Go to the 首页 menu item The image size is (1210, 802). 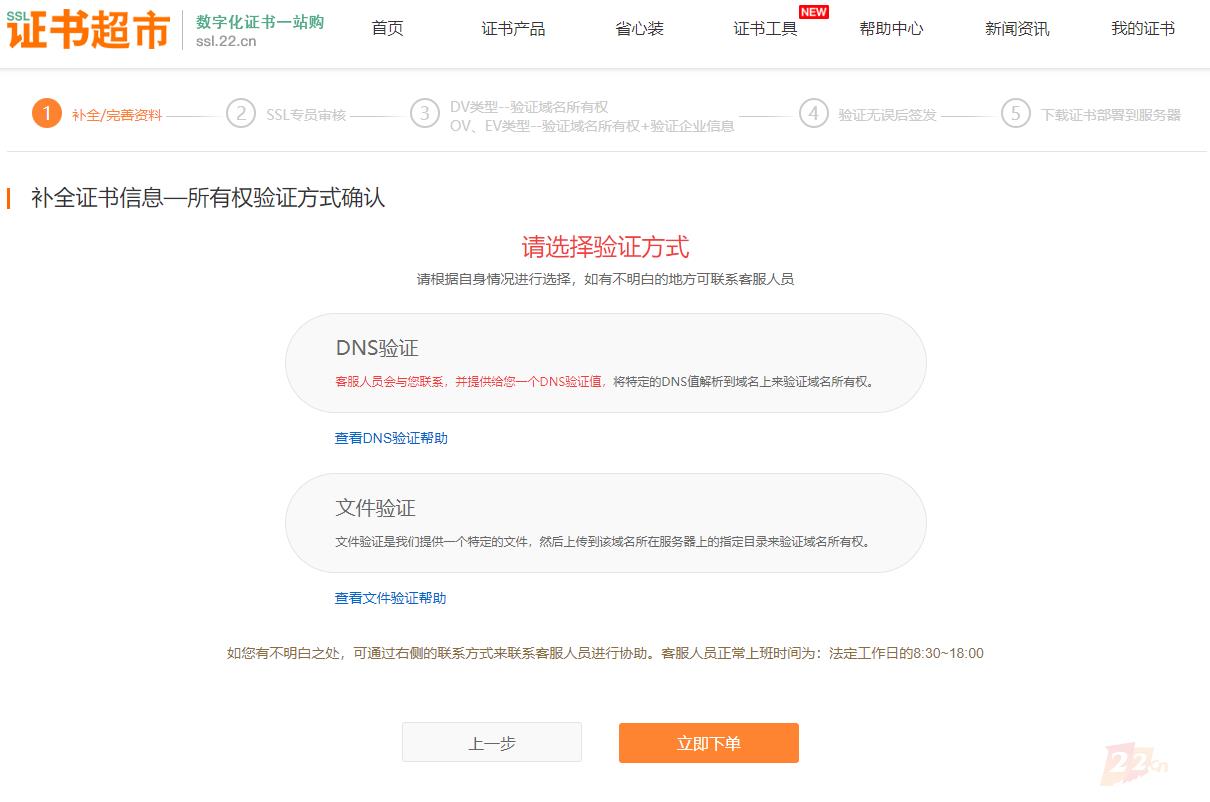387,29
